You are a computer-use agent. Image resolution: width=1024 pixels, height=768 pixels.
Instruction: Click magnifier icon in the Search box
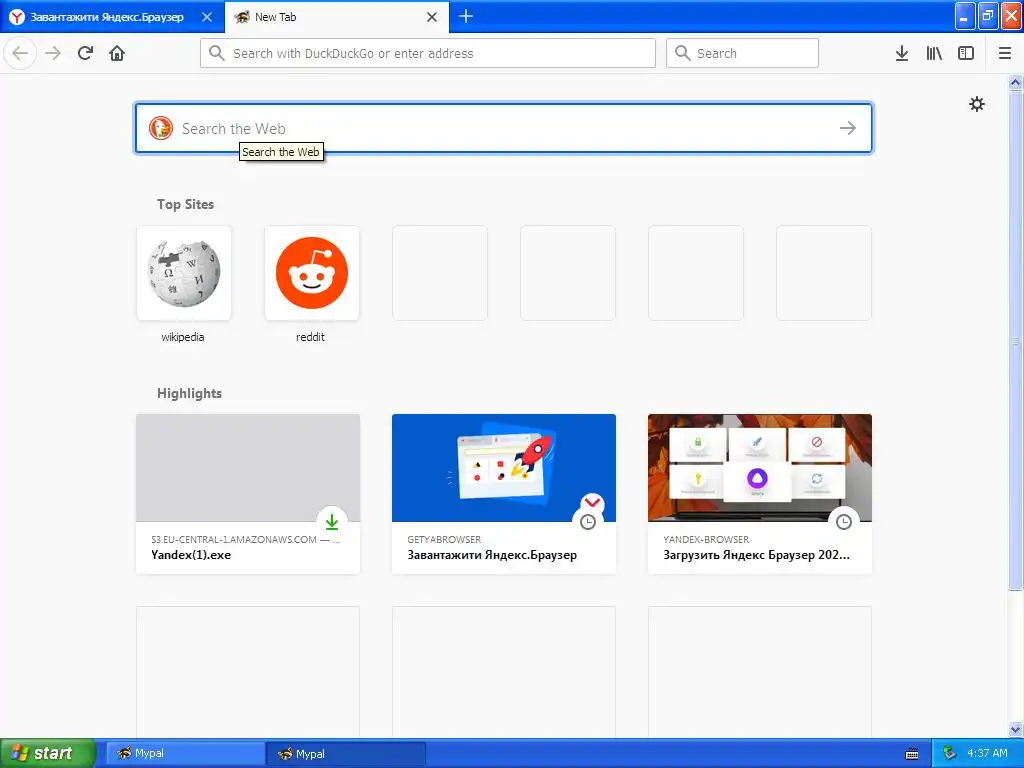click(x=682, y=53)
